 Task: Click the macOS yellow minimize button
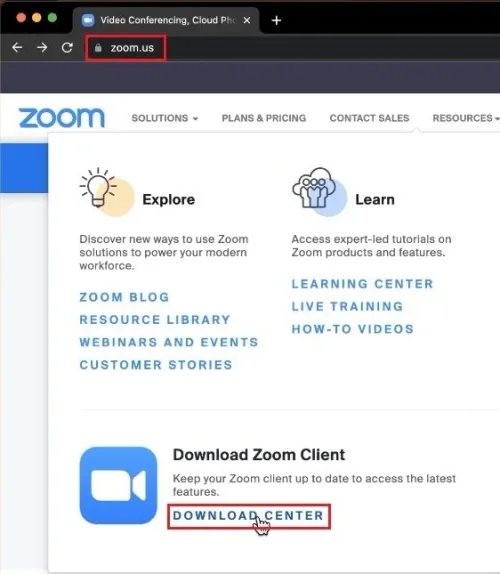coord(37,18)
